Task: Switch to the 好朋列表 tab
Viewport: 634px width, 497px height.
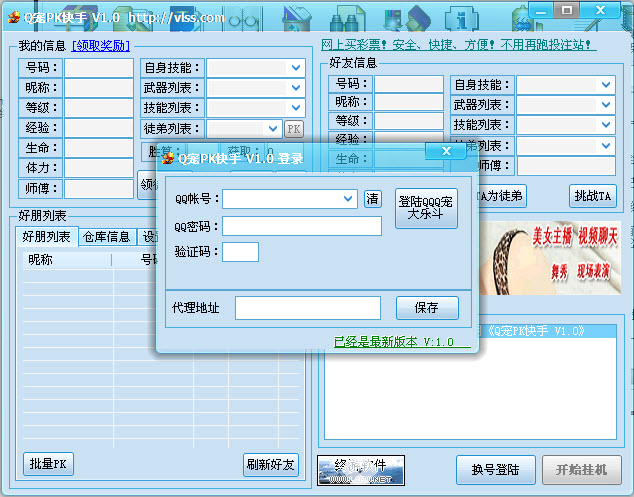Action: point(46,237)
